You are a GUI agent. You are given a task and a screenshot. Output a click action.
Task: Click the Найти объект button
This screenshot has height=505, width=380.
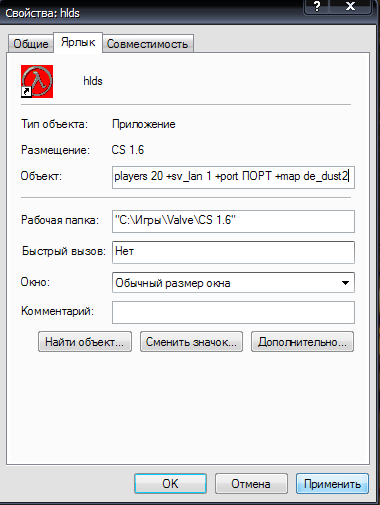coord(85,342)
